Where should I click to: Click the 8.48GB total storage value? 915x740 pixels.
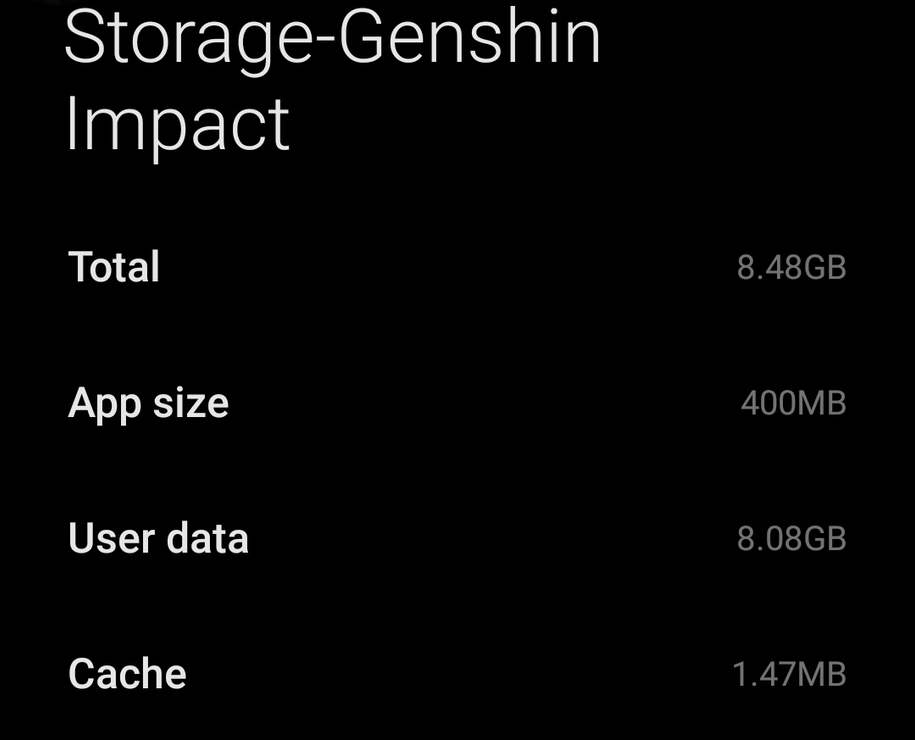click(791, 268)
